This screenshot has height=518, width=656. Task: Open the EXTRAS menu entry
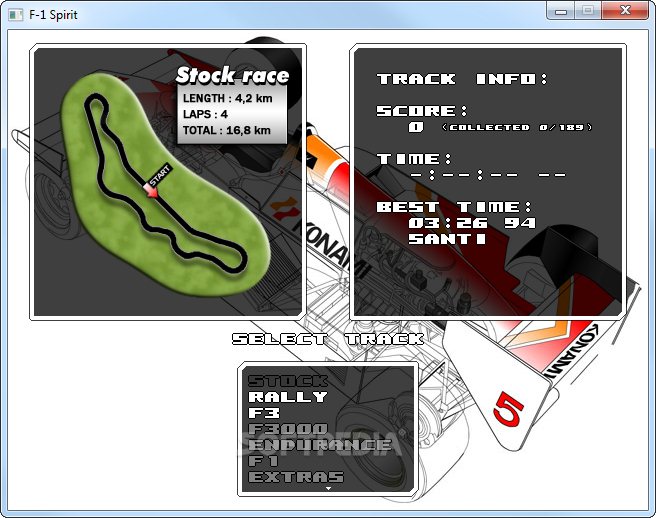pyautogui.click(x=296, y=477)
